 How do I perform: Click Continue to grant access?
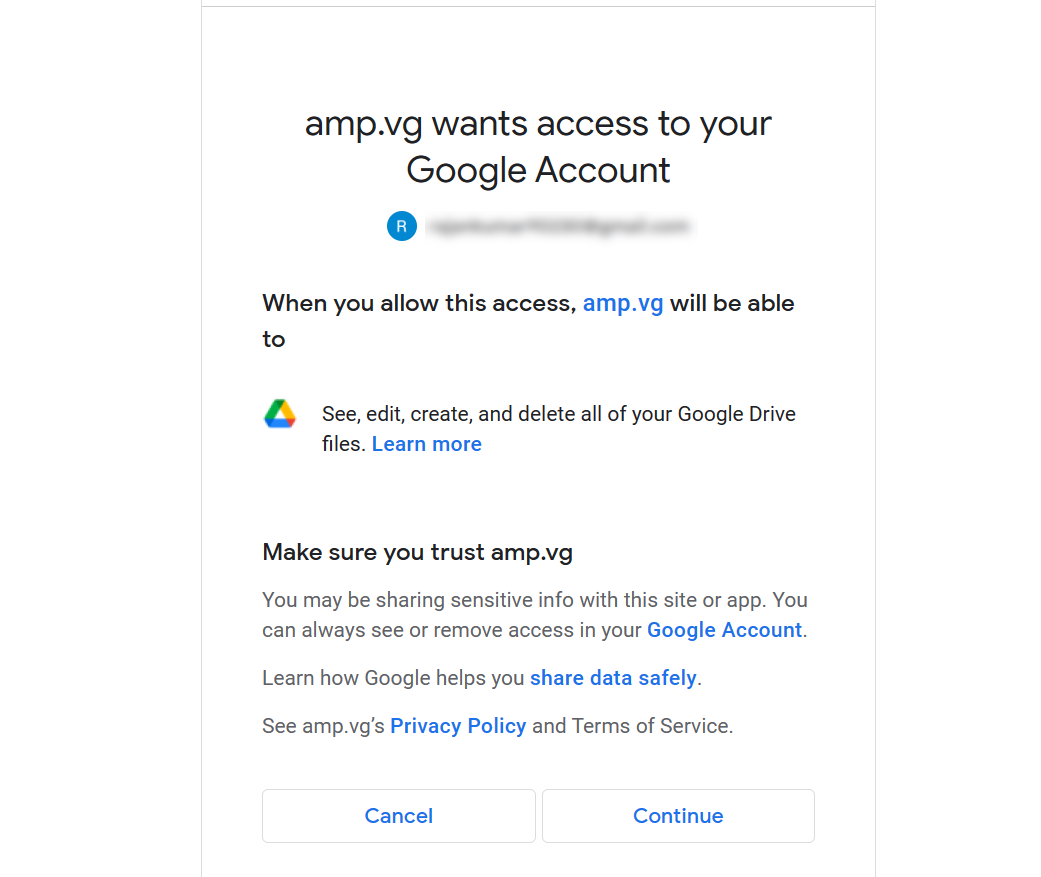click(678, 816)
